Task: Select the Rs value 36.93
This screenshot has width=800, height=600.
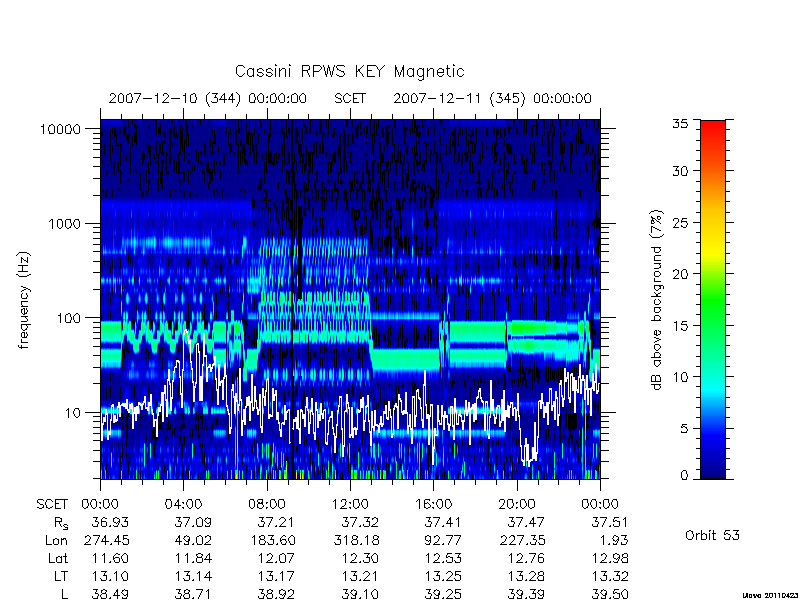Action: tap(110, 522)
